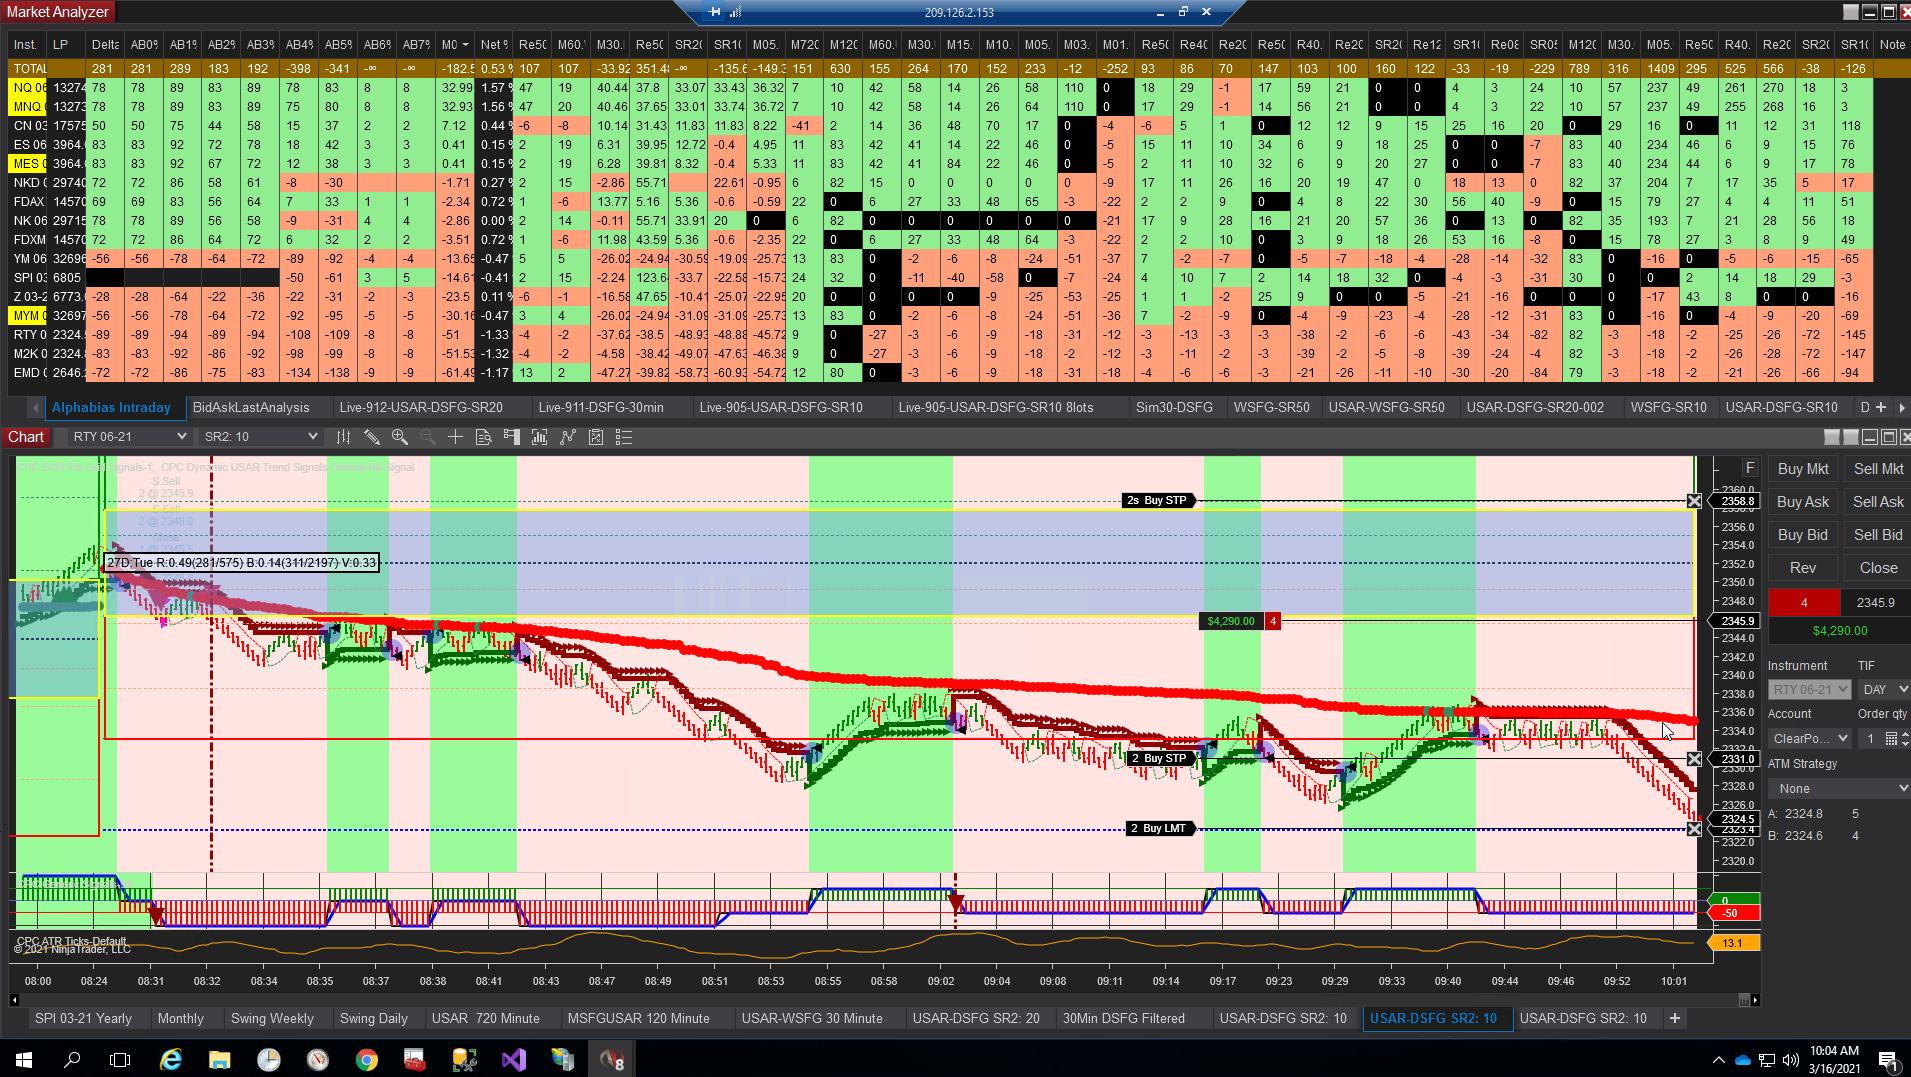The image size is (1911, 1077).
Task: Open the indicators icon on the chart toolbar
Action: 538,437
